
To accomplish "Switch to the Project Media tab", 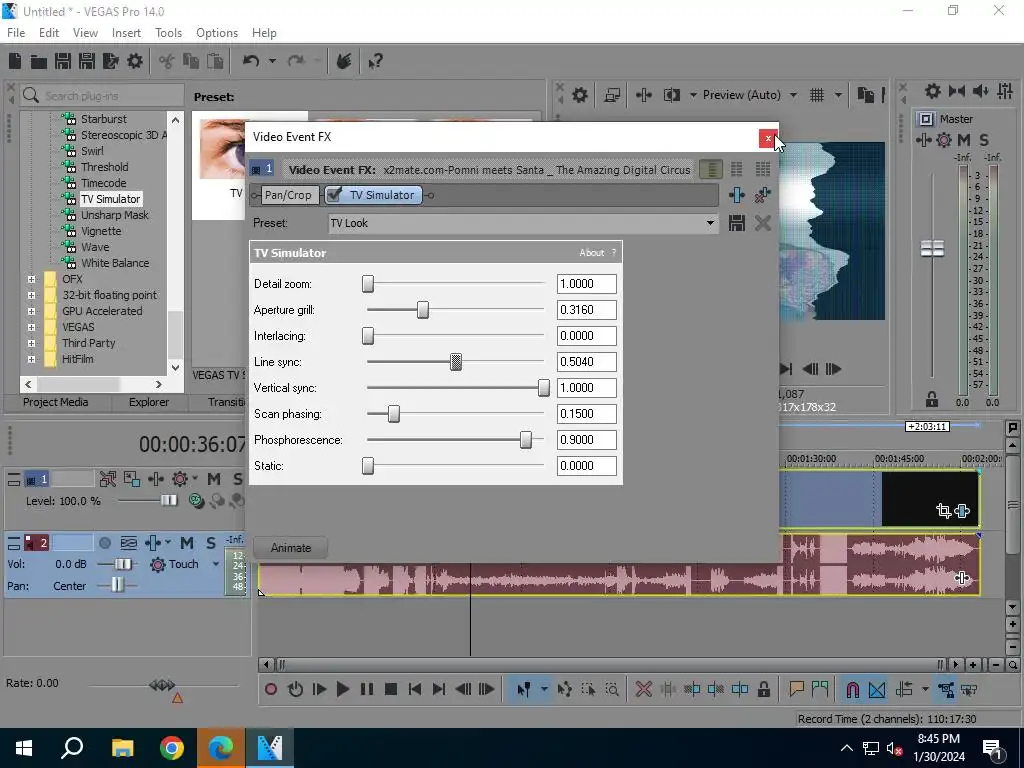I will [56, 402].
